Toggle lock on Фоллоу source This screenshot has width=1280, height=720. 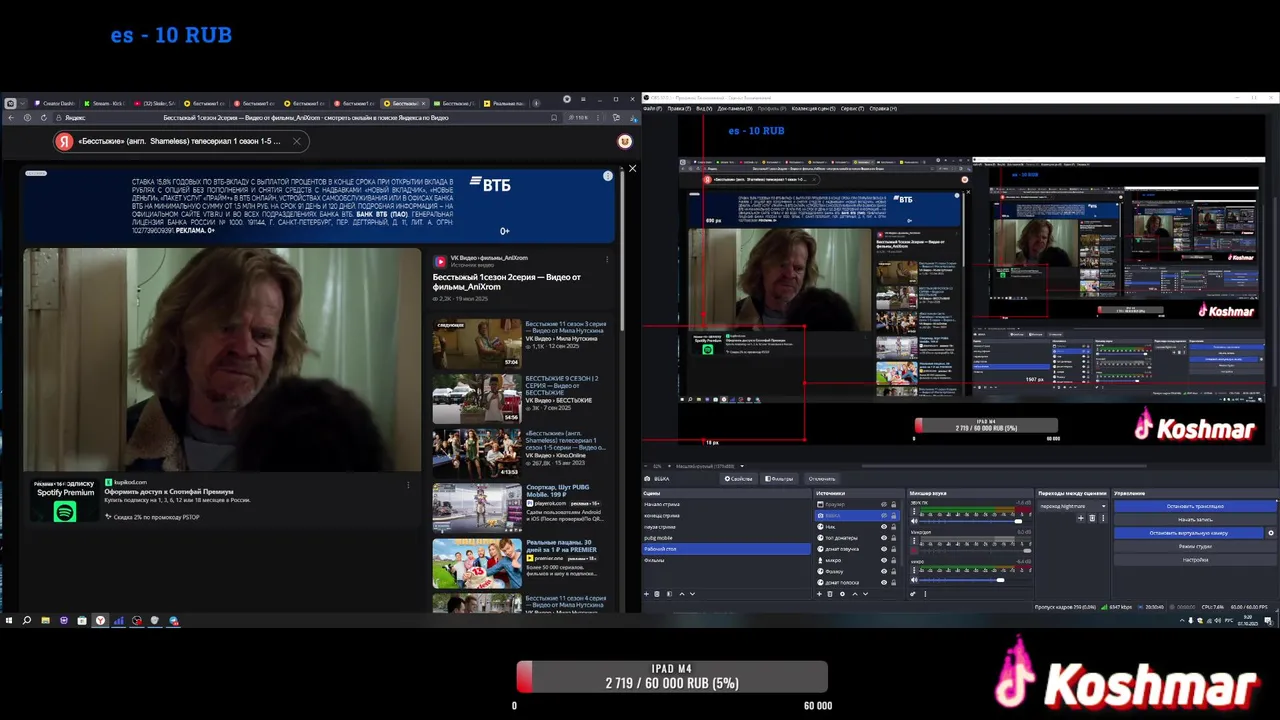[x=894, y=571]
